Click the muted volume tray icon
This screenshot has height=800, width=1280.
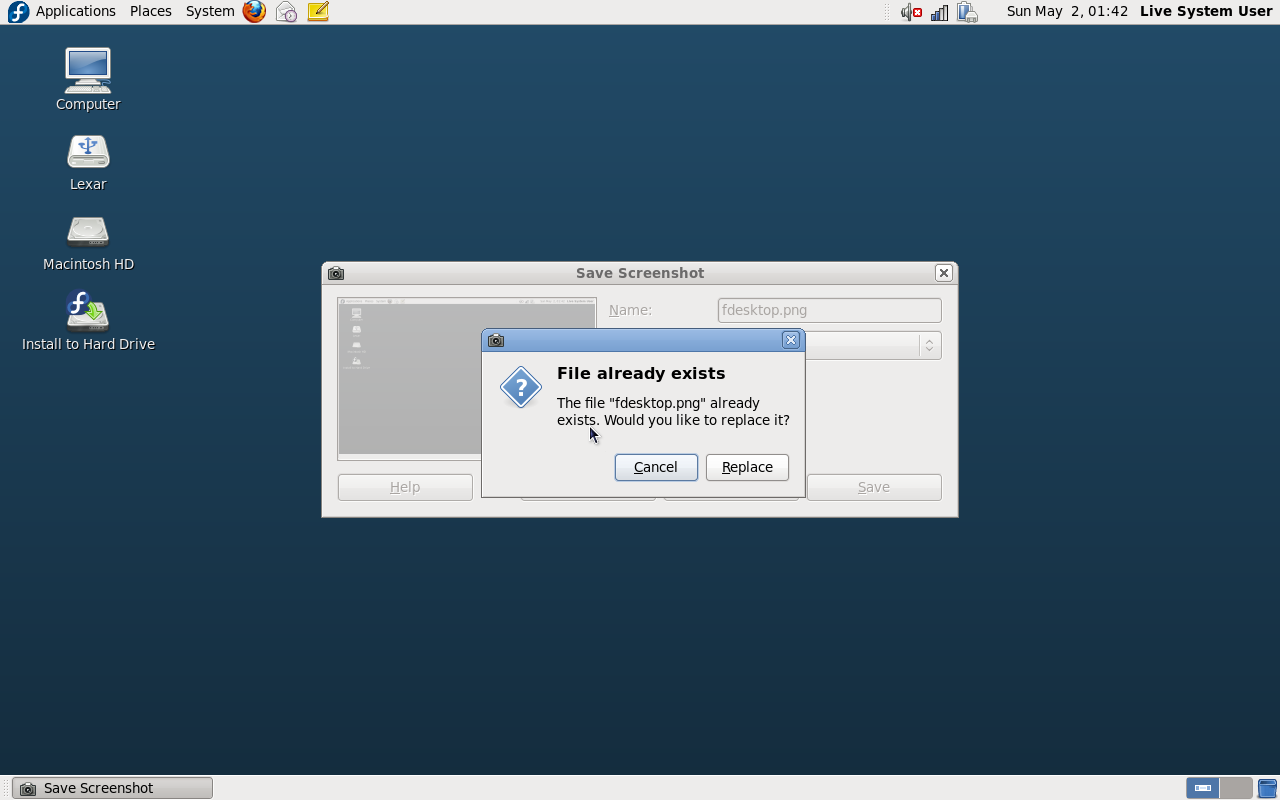[x=911, y=12]
